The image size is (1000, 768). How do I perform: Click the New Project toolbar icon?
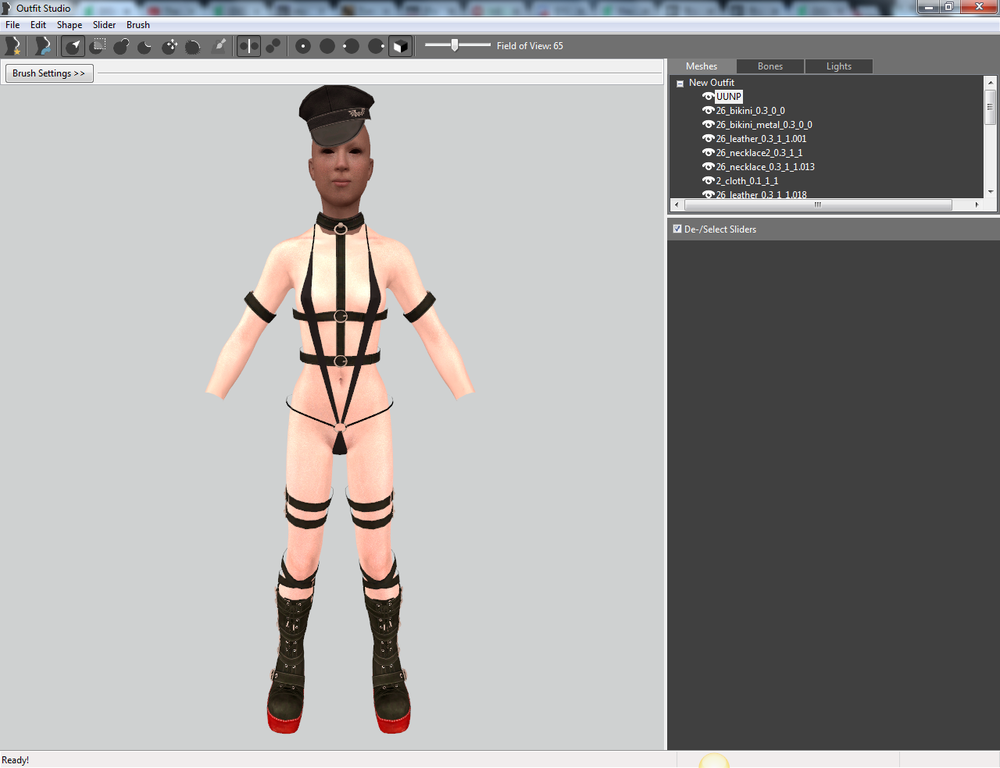tap(13, 46)
